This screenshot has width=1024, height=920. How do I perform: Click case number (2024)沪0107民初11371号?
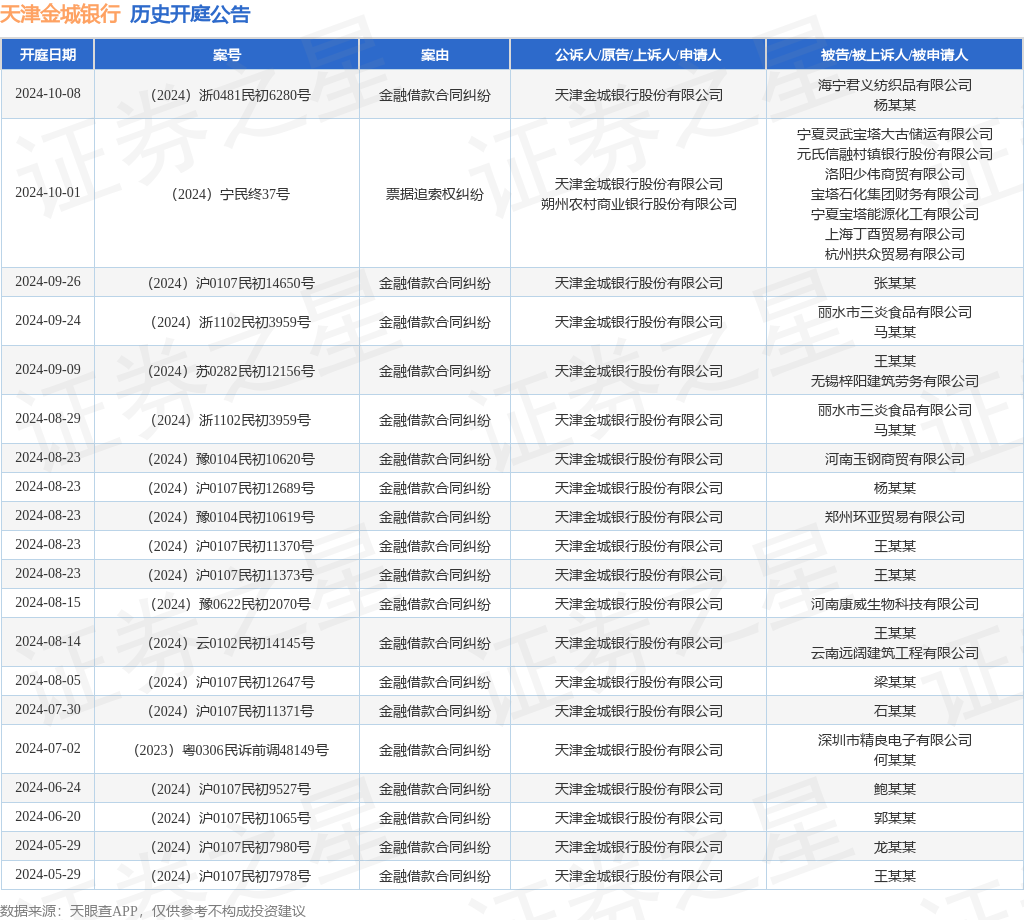pyautogui.click(x=231, y=712)
